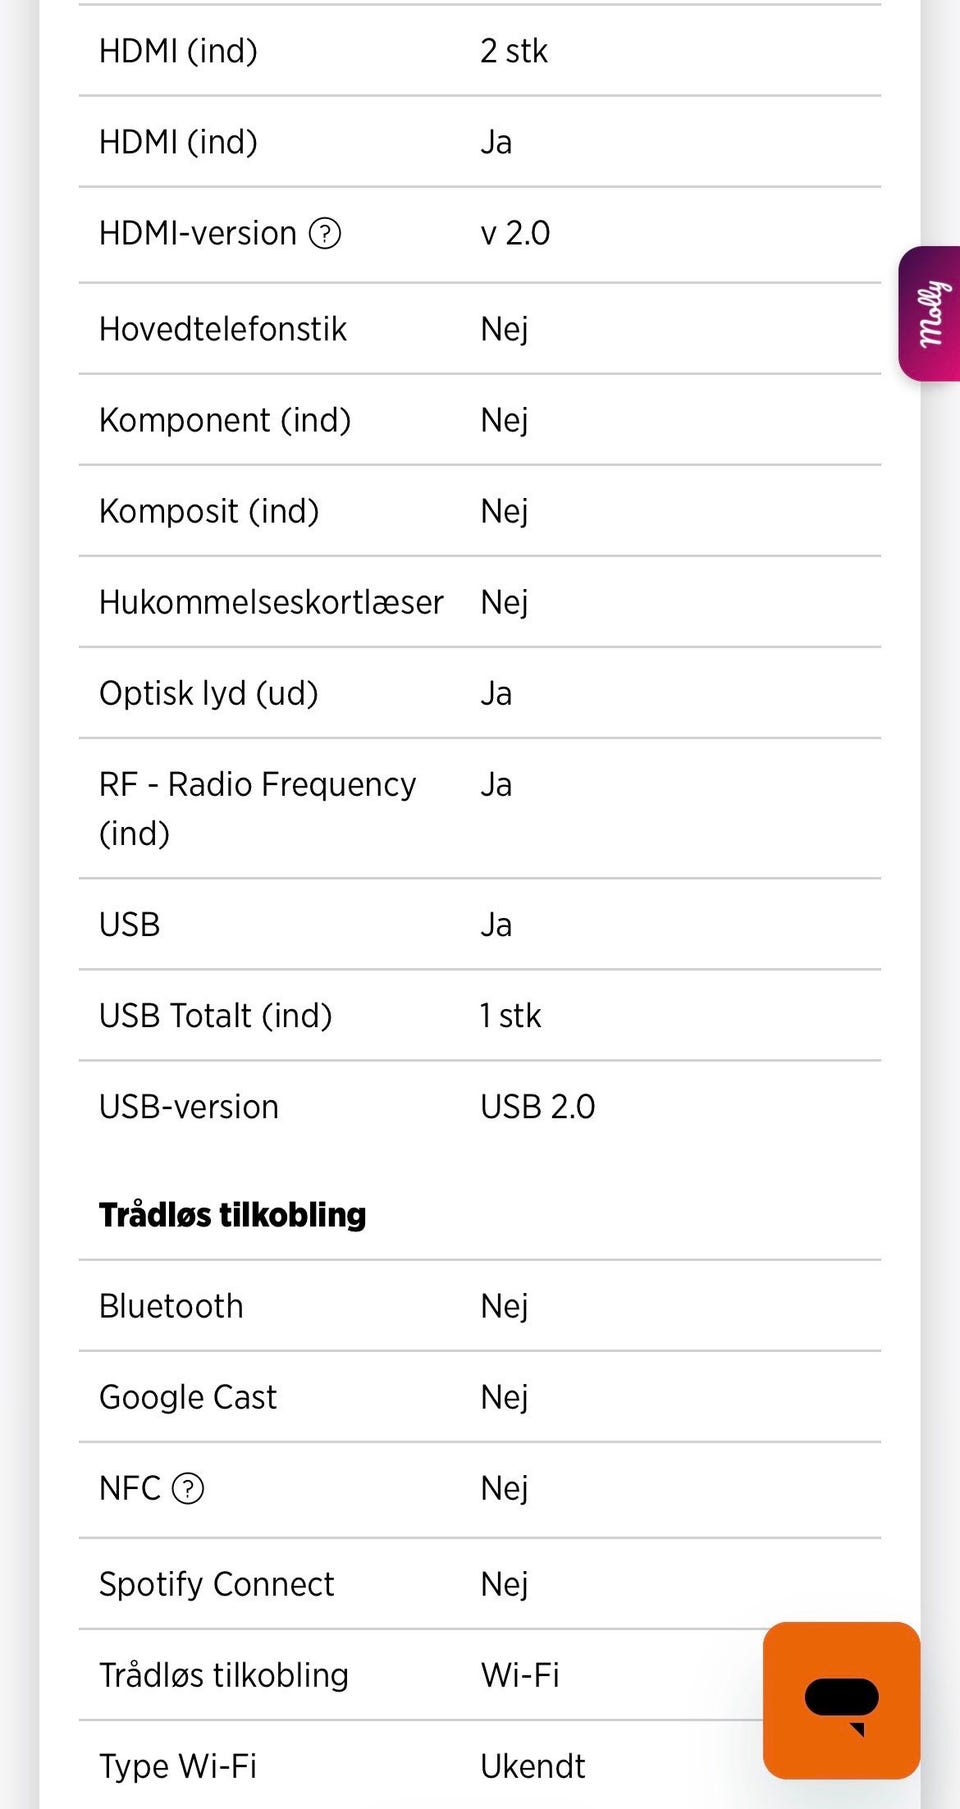Viewport: 960px width, 1809px height.
Task: Click the USB 2.0 value
Action: point(537,1107)
